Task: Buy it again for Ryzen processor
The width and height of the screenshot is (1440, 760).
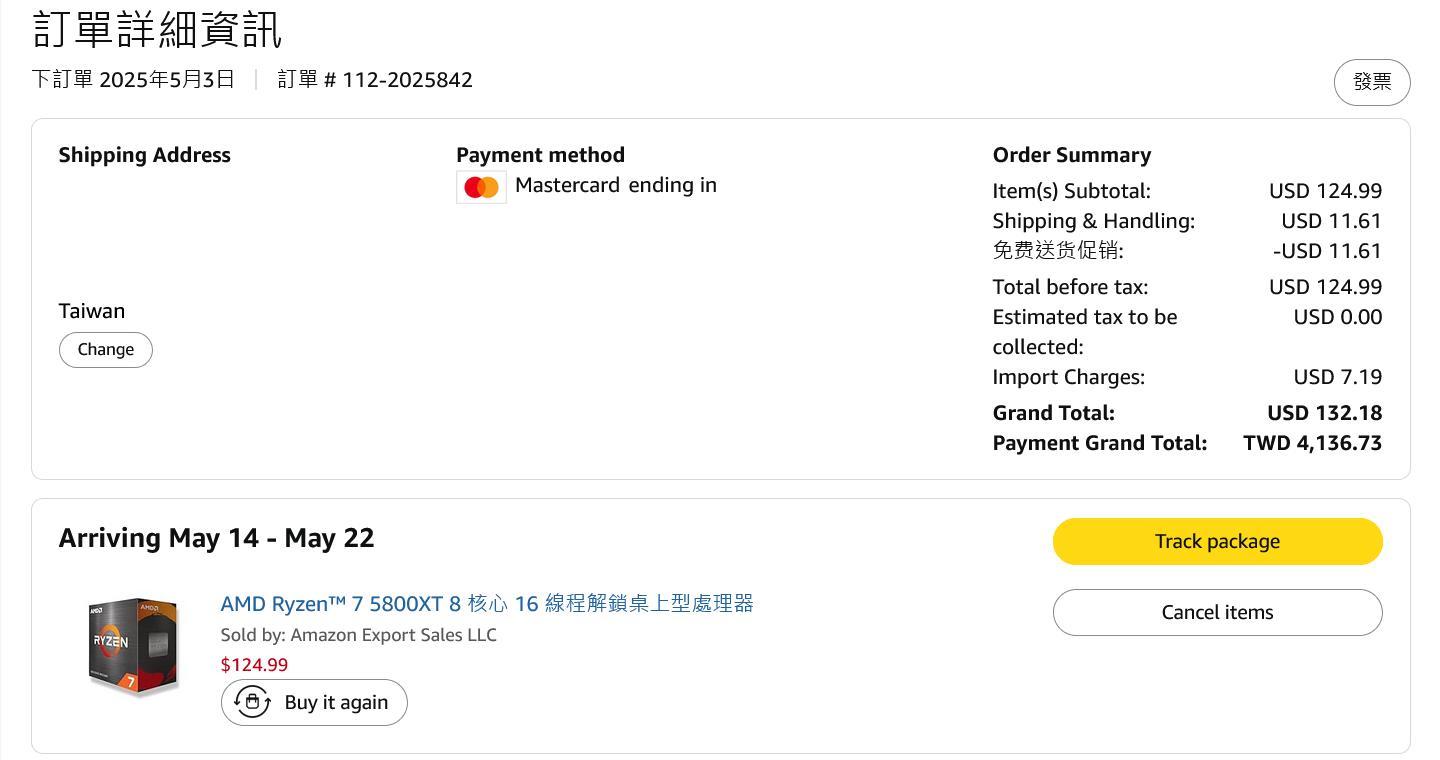Action: [314, 702]
